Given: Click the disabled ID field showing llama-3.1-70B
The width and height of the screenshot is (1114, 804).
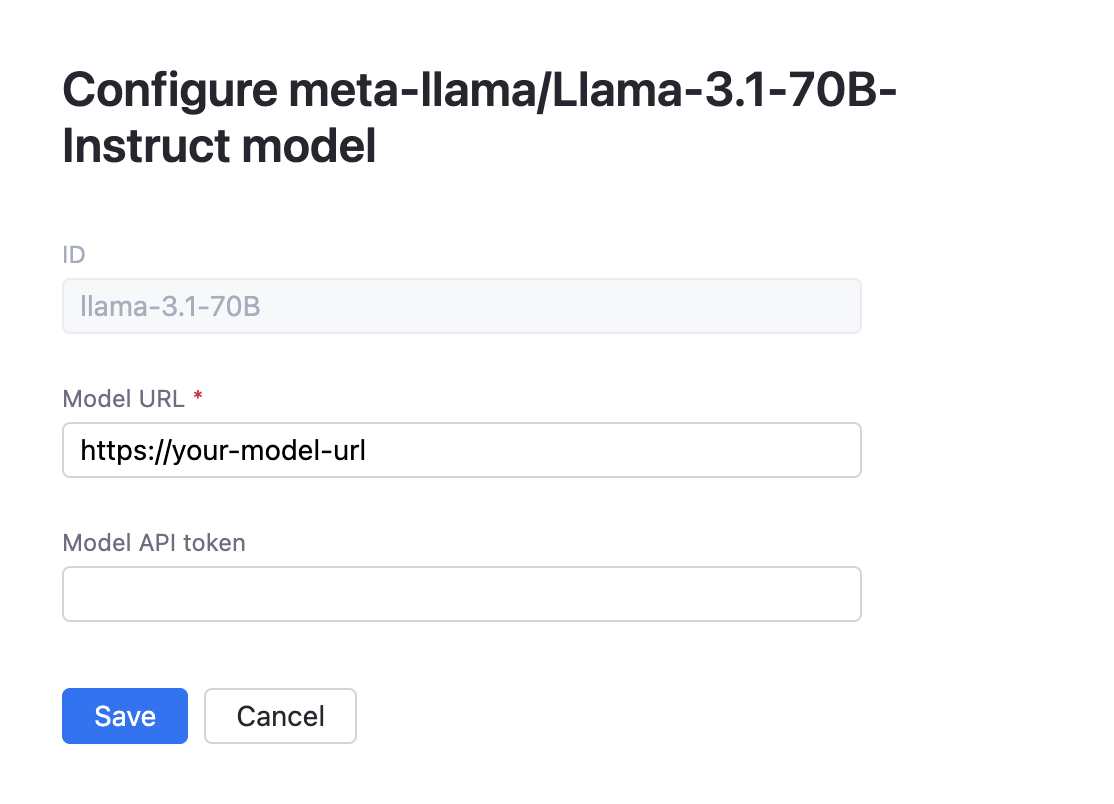Looking at the screenshot, I should click(x=460, y=306).
